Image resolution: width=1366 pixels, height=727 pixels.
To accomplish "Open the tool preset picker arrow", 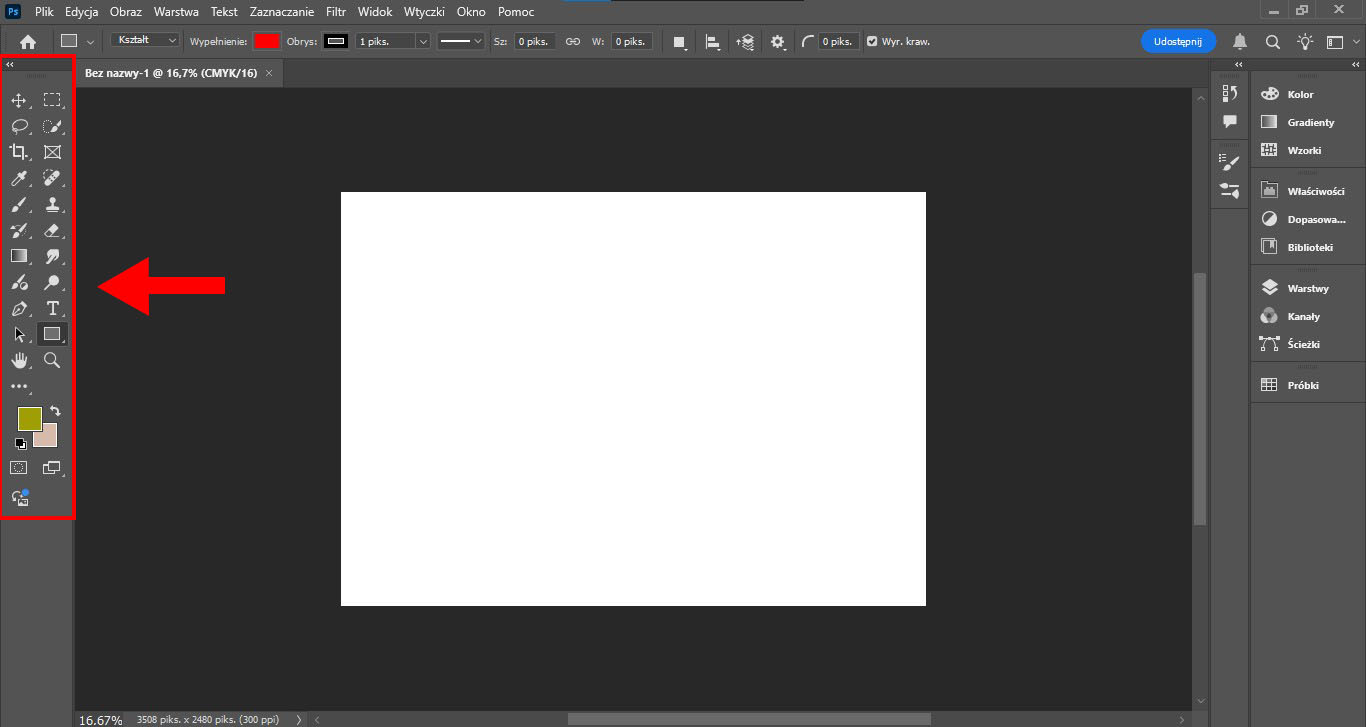I will coord(91,42).
